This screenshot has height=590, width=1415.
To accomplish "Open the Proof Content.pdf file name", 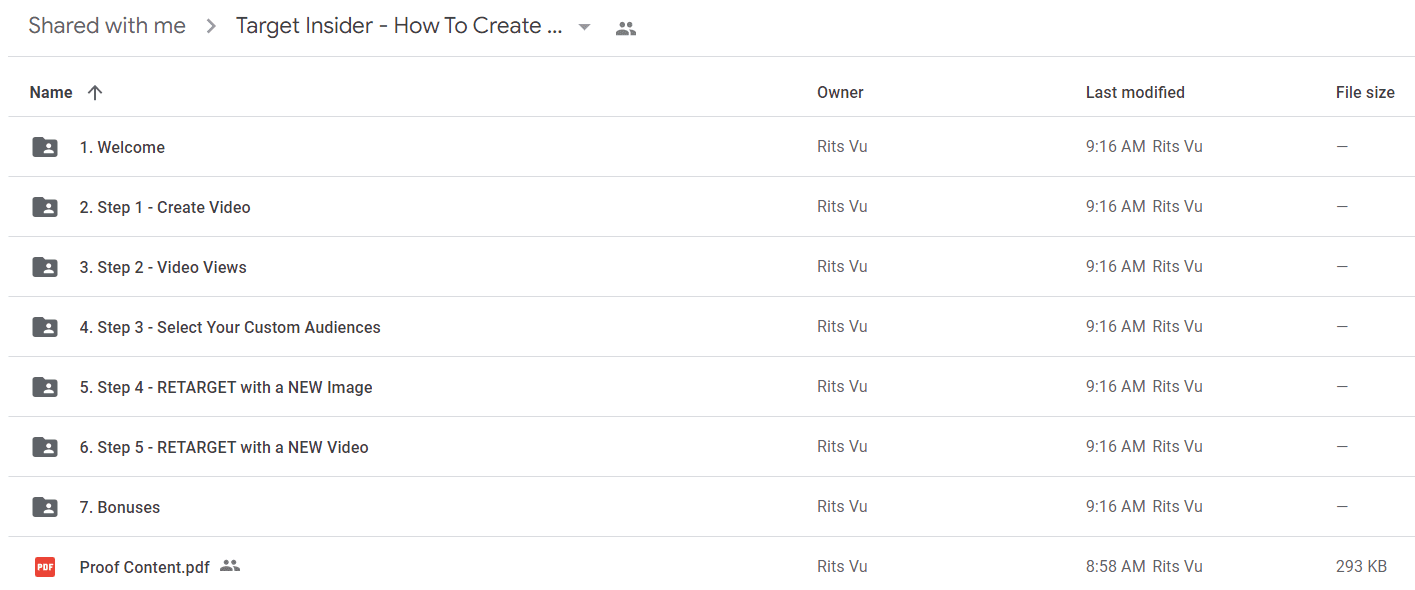I will pos(145,567).
